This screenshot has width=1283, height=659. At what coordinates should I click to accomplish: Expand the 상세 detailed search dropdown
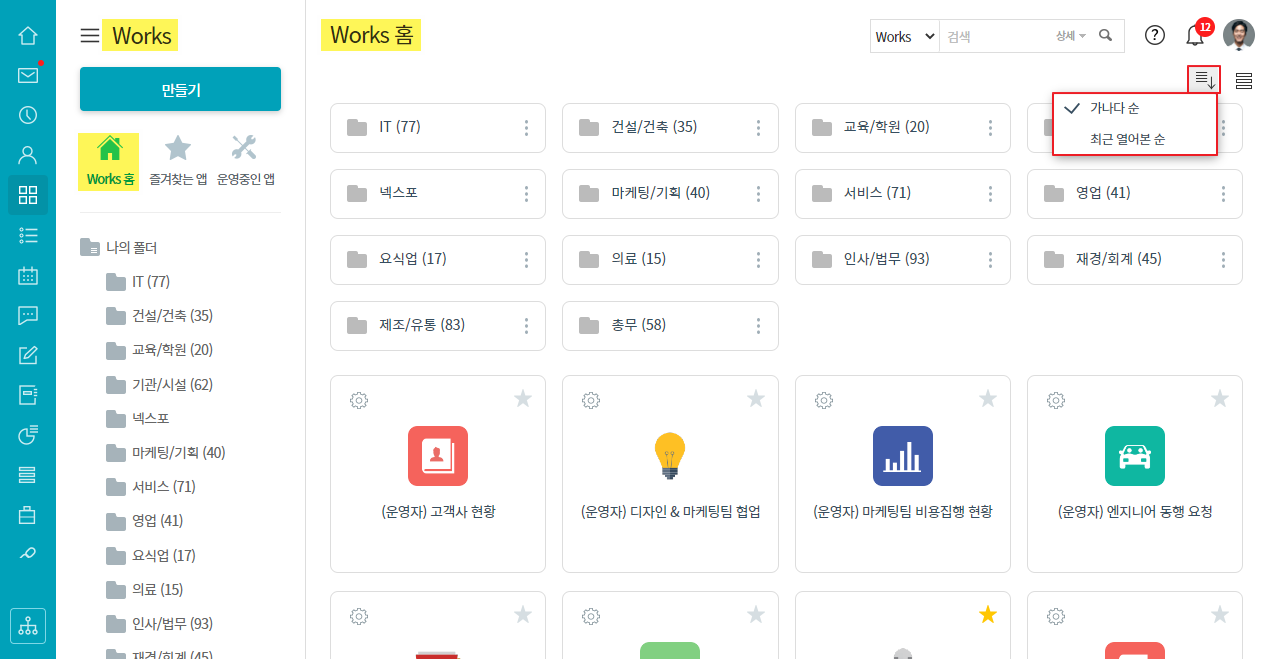pyautogui.click(x=1070, y=36)
